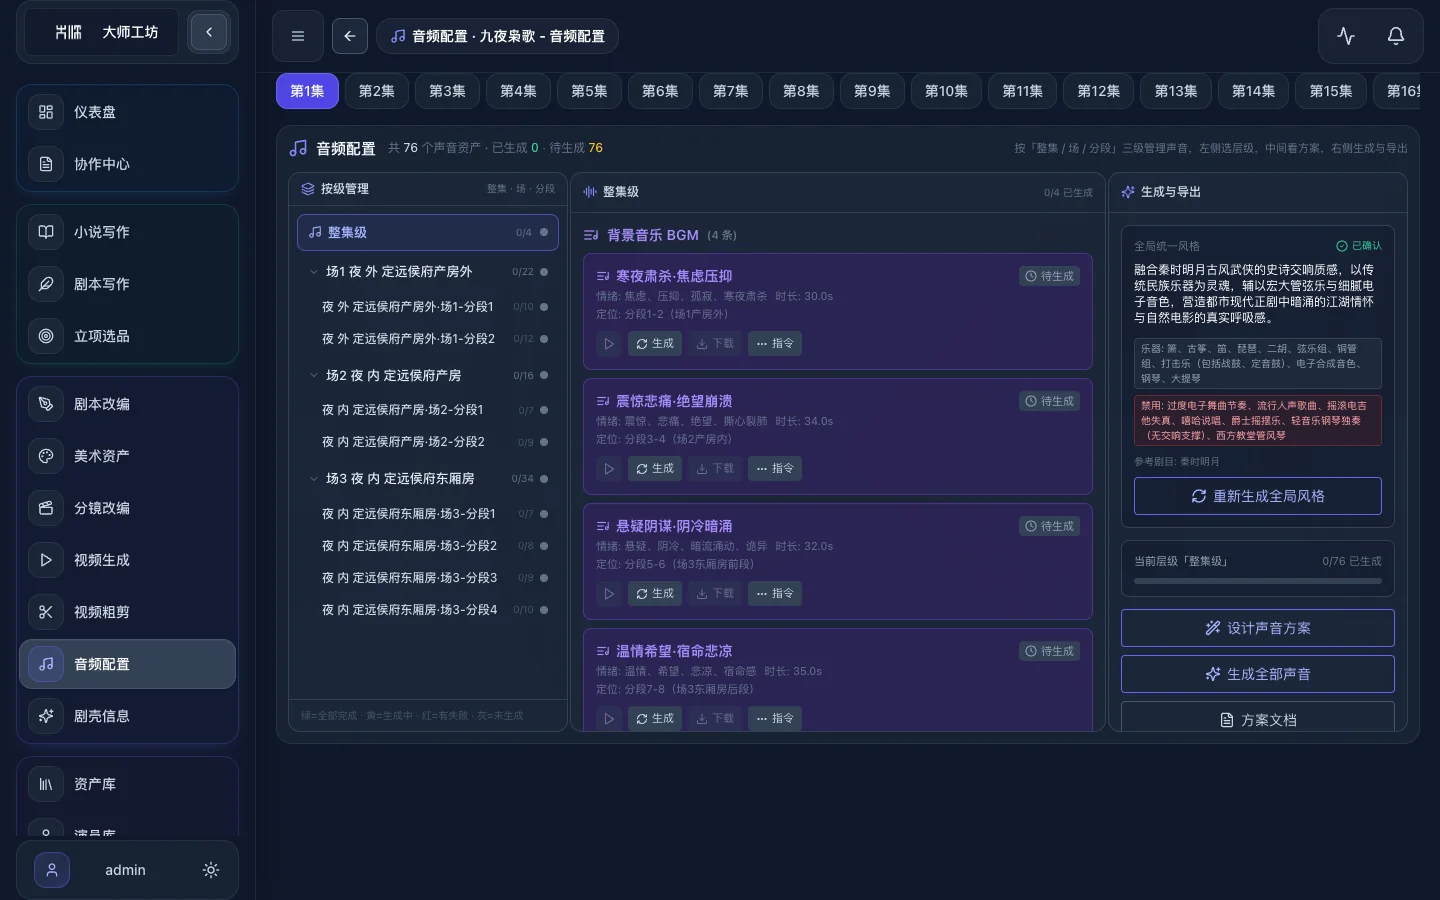Screen dimensions: 1440x900
Task: Collapse 场1 夜 外 定远侯府产房外 tree node
Action: (313, 272)
